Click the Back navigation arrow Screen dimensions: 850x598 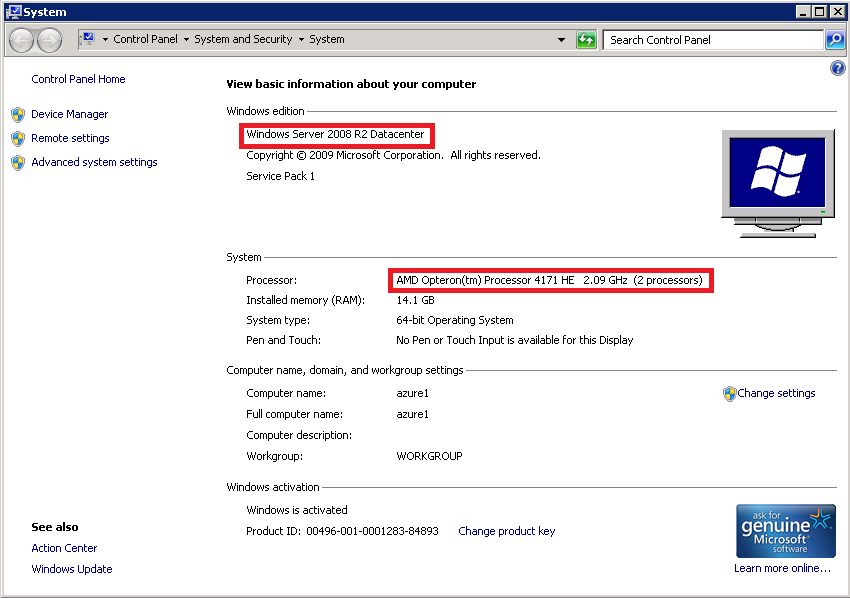coord(21,40)
